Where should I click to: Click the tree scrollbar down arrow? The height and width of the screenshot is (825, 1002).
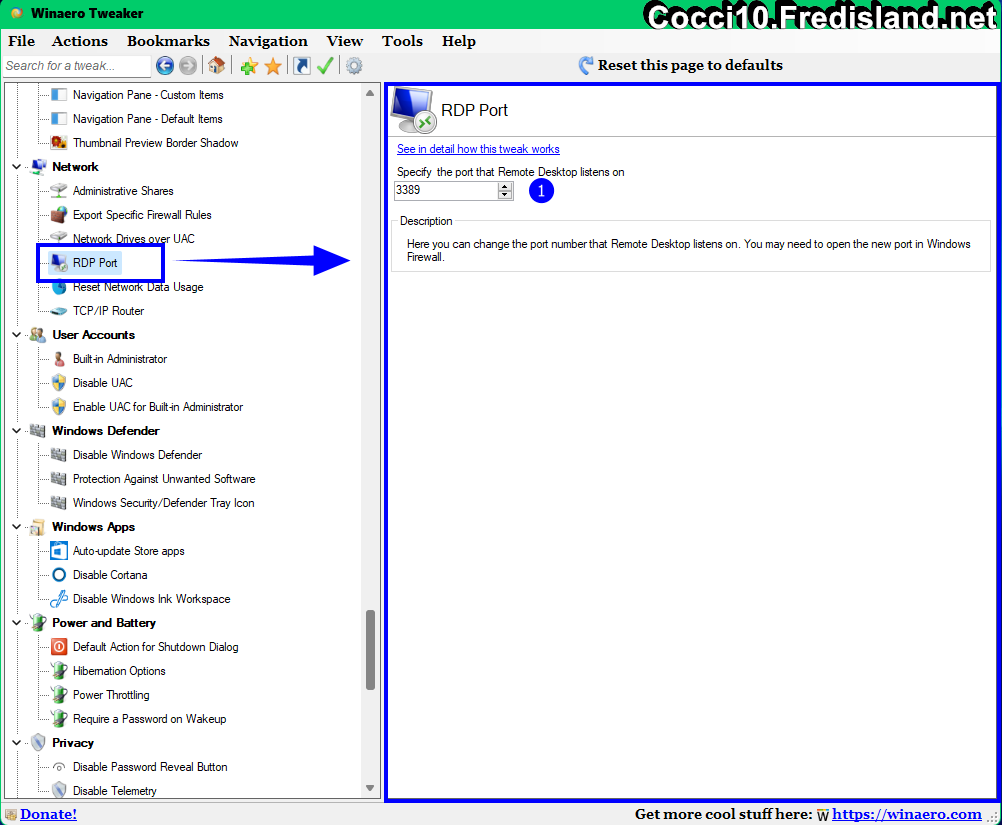click(x=370, y=788)
